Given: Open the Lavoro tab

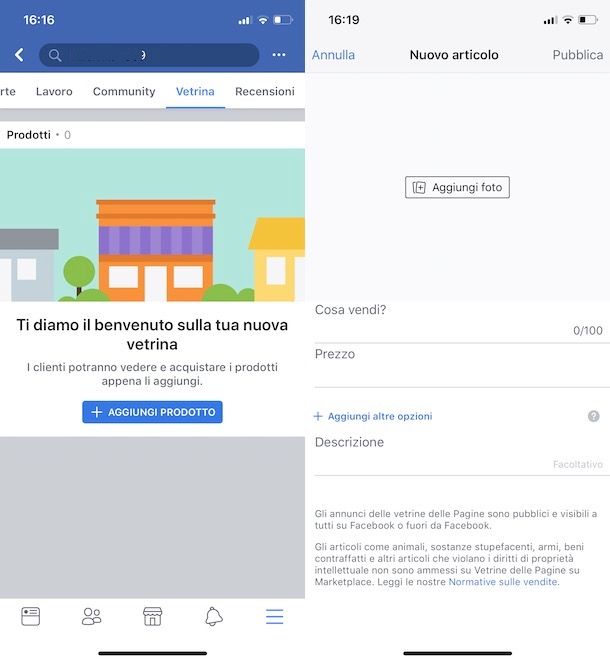Looking at the screenshot, I should pos(54,91).
